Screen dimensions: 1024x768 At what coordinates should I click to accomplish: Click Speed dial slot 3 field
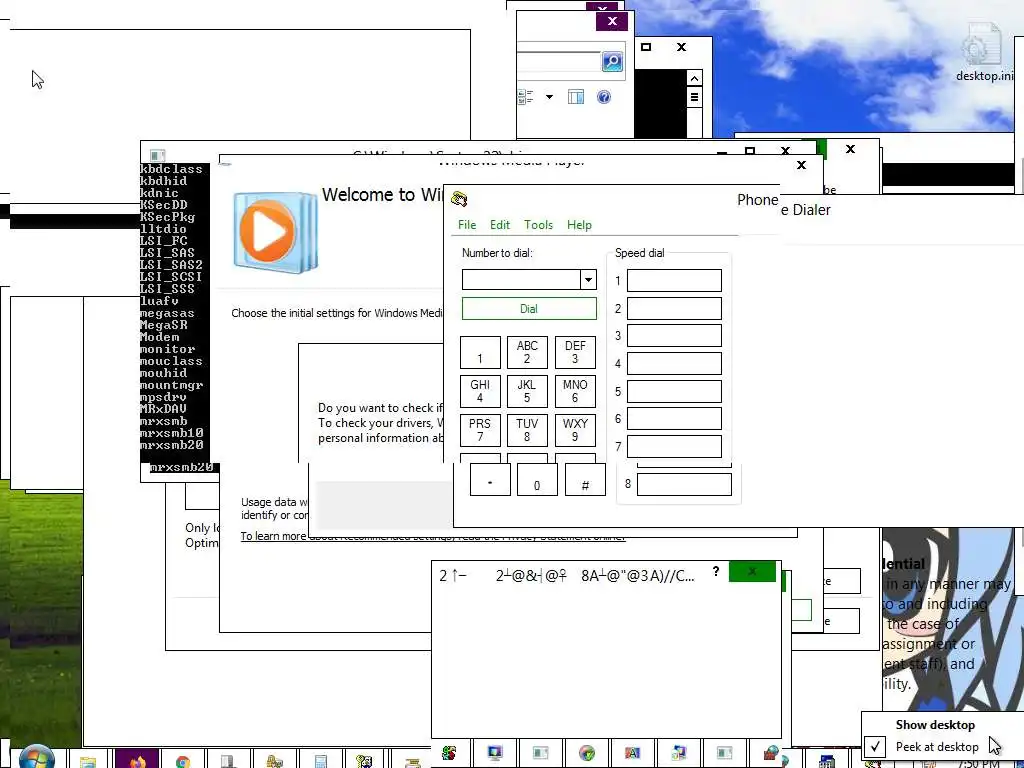coord(674,336)
